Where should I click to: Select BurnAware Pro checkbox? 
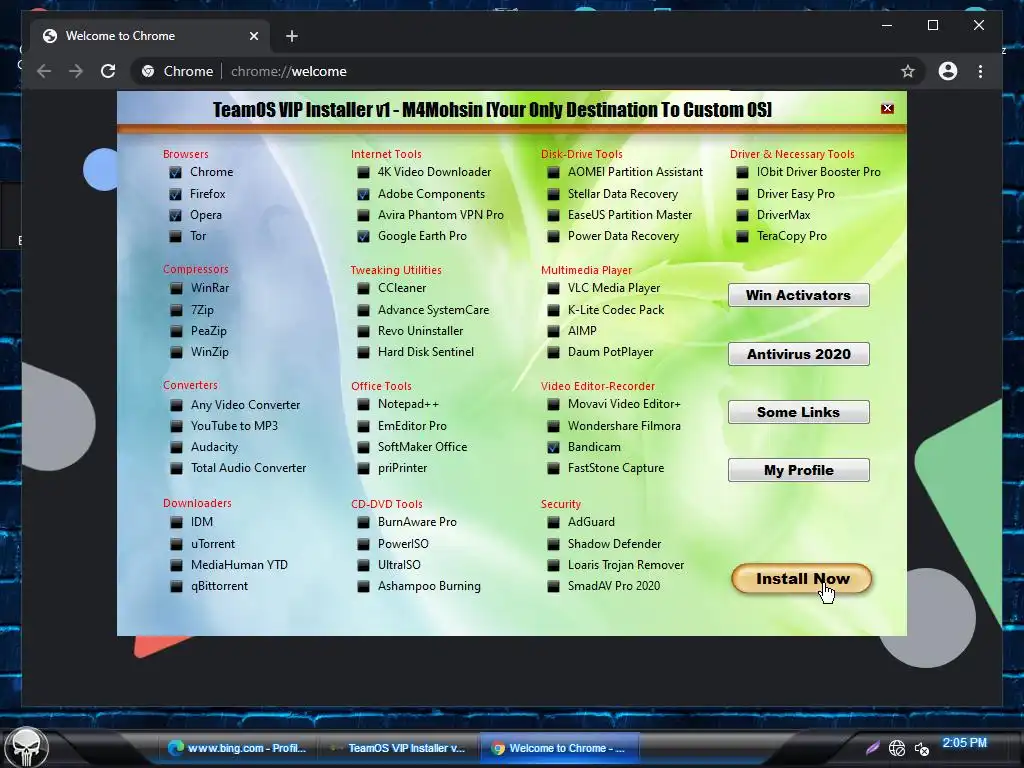click(363, 522)
